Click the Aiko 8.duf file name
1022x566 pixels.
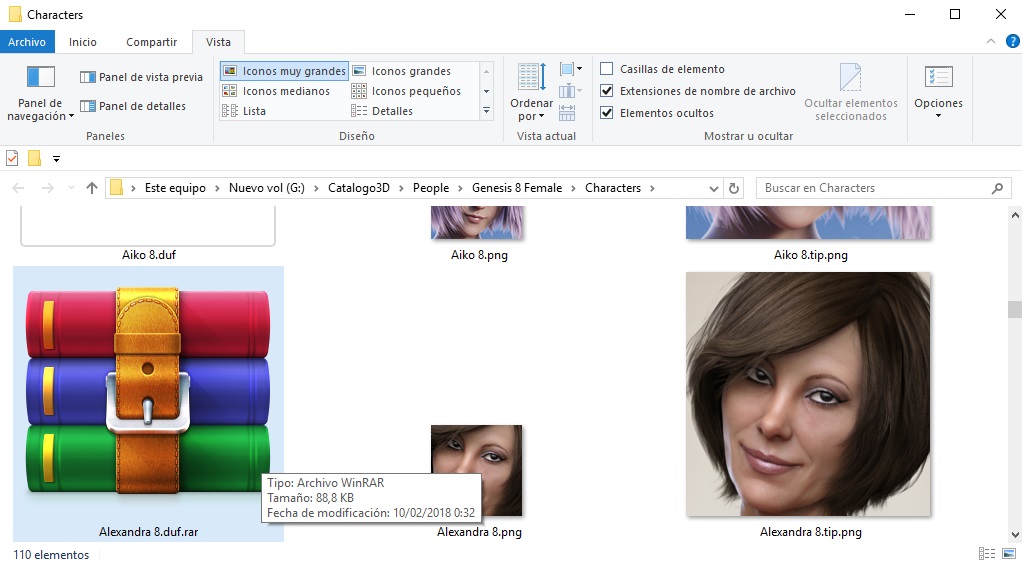[x=149, y=255]
